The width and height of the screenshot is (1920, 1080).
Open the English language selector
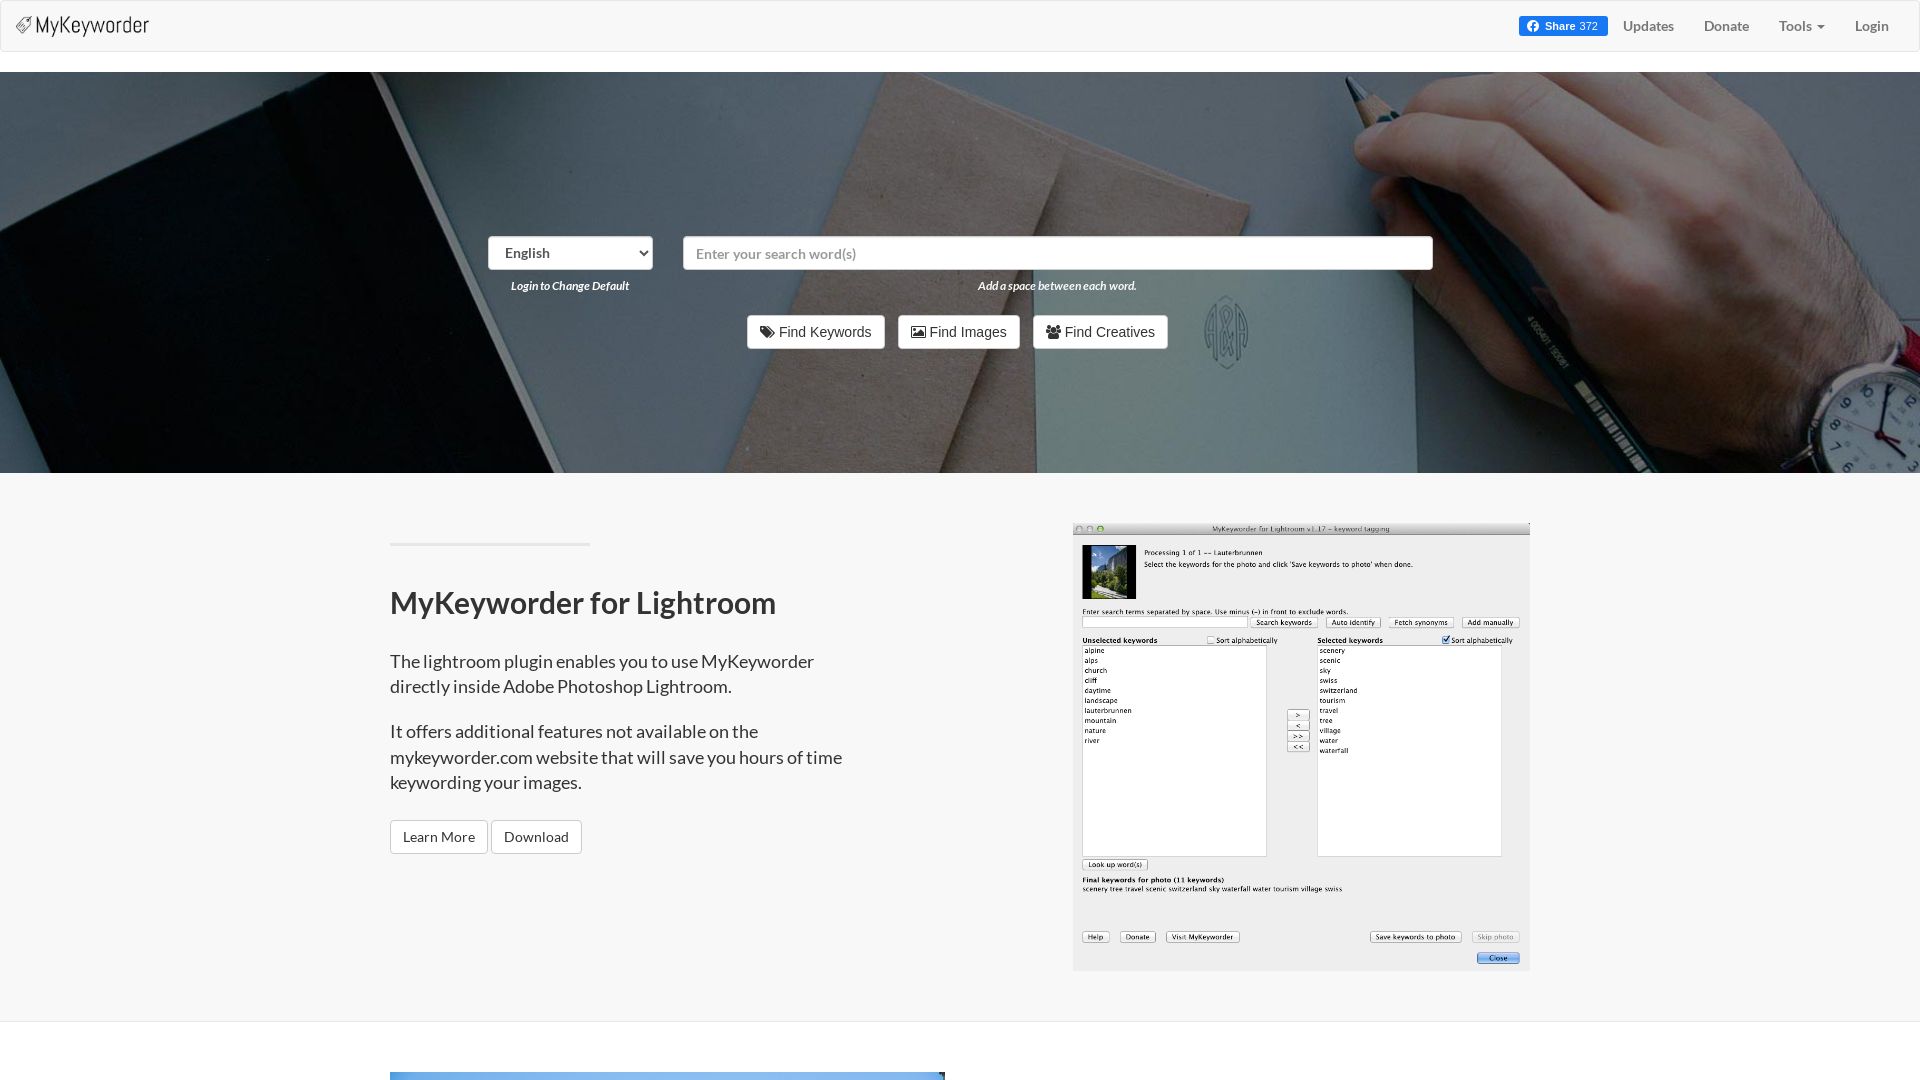tap(570, 253)
